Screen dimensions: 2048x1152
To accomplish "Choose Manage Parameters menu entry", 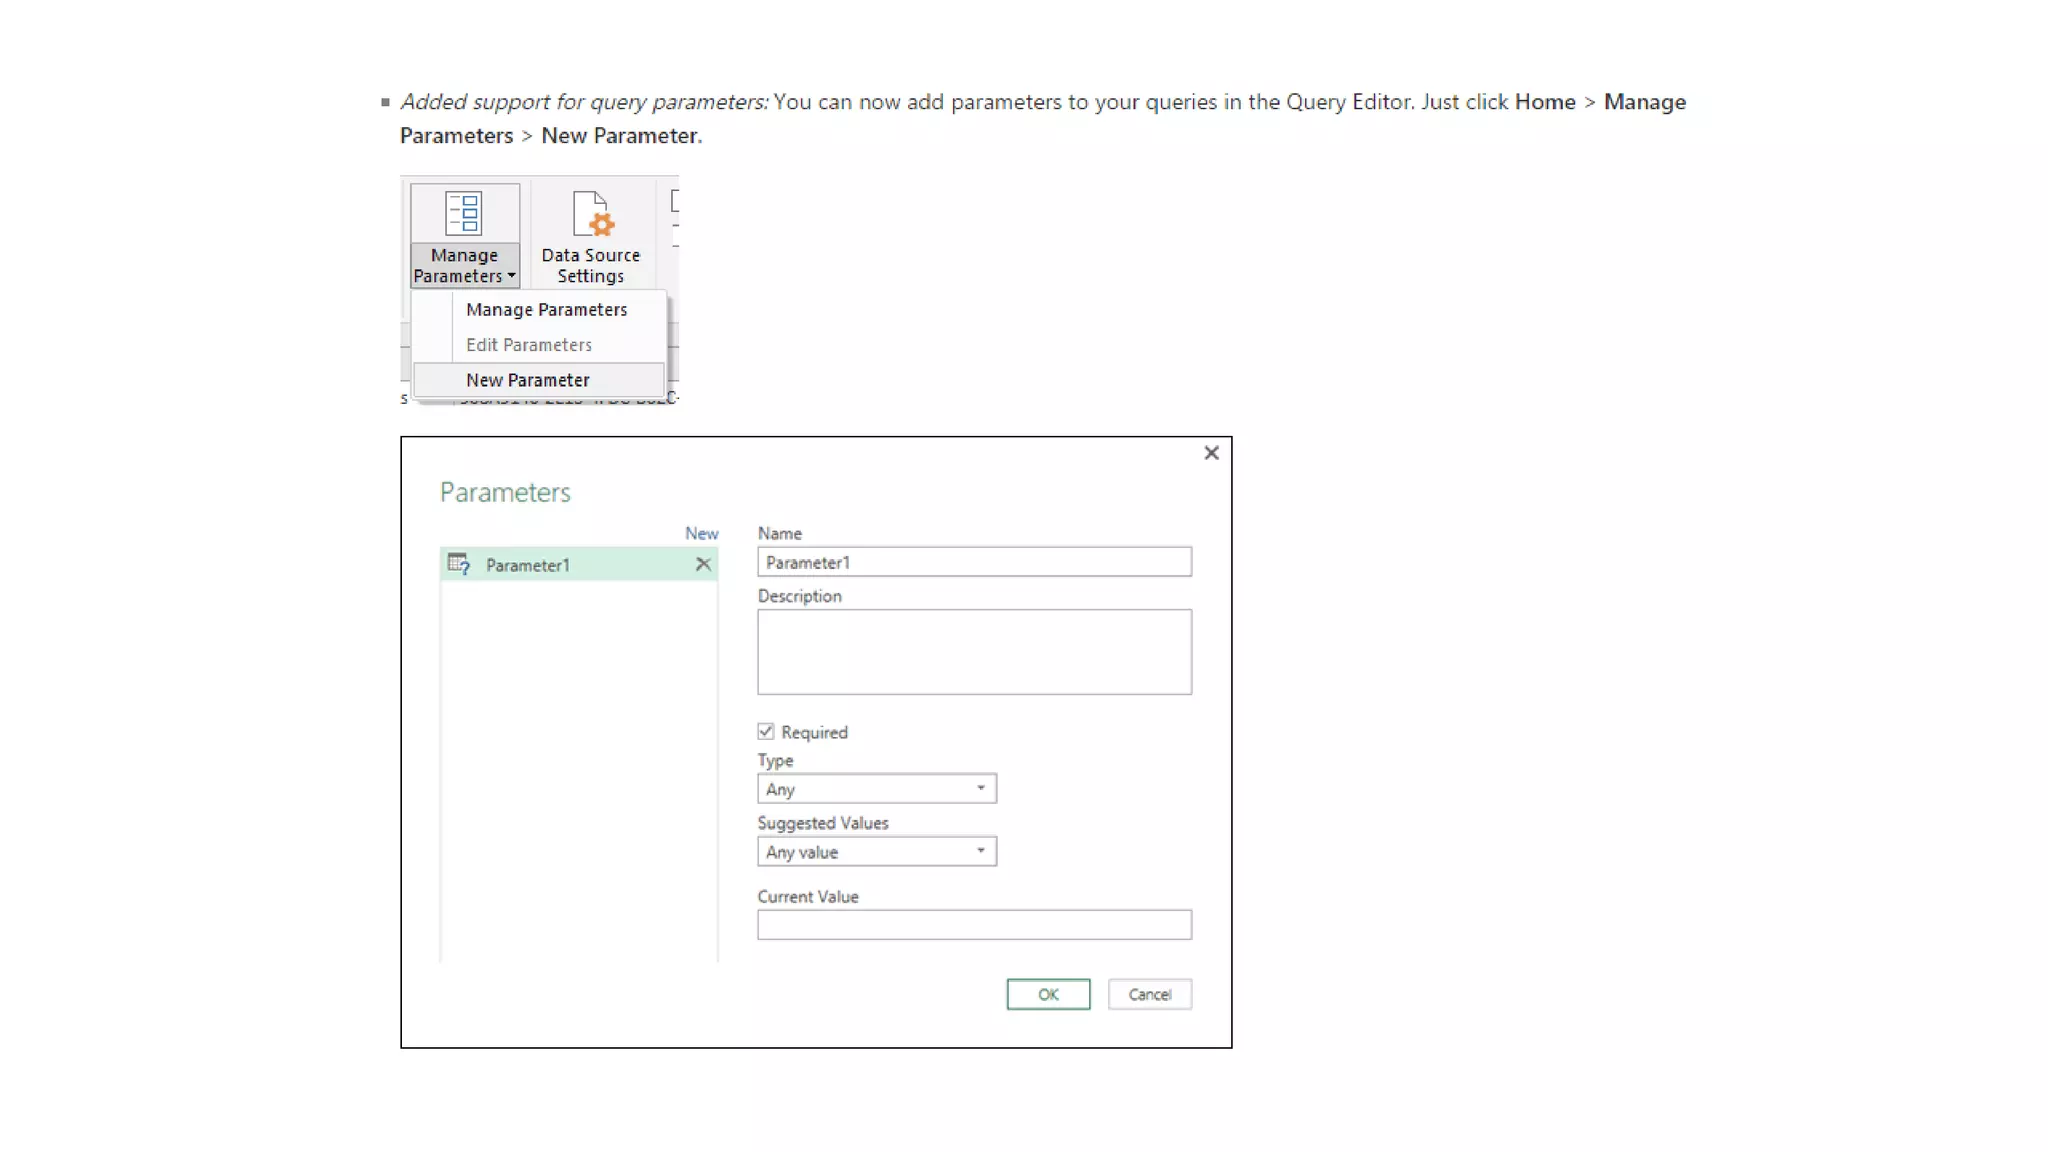I will (546, 310).
